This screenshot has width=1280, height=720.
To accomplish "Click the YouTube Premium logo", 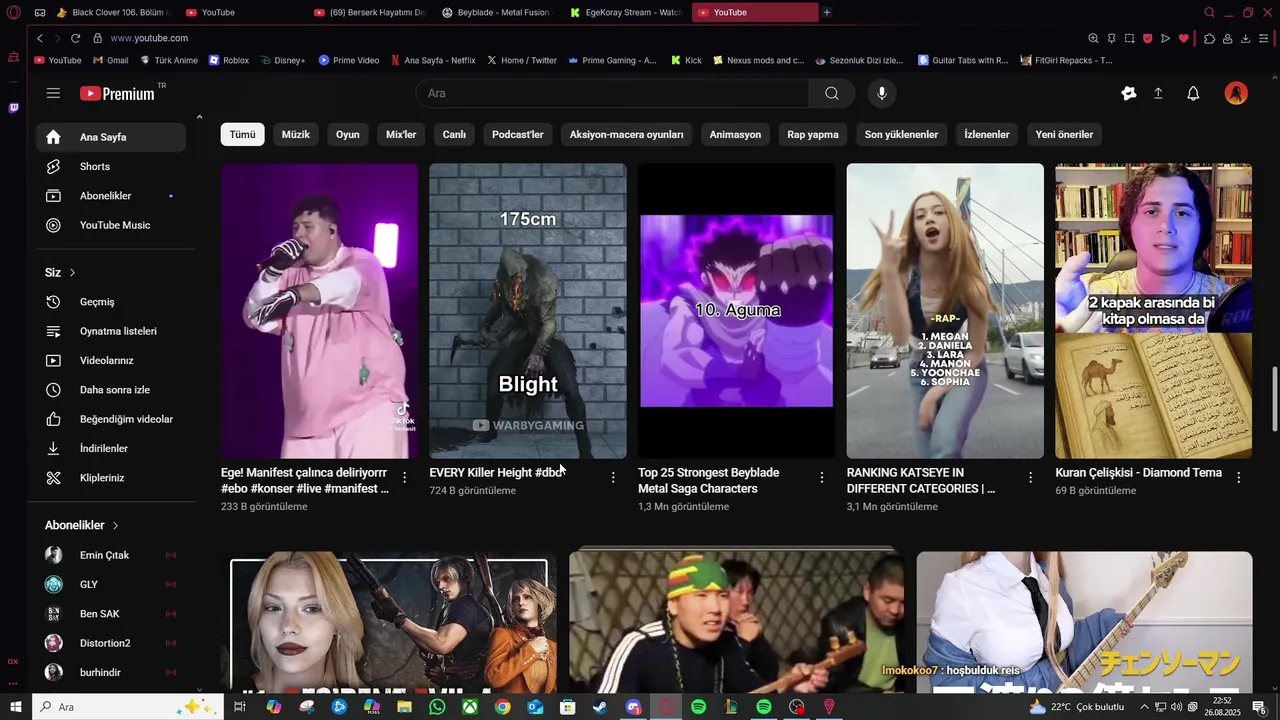I will pos(118,93).
